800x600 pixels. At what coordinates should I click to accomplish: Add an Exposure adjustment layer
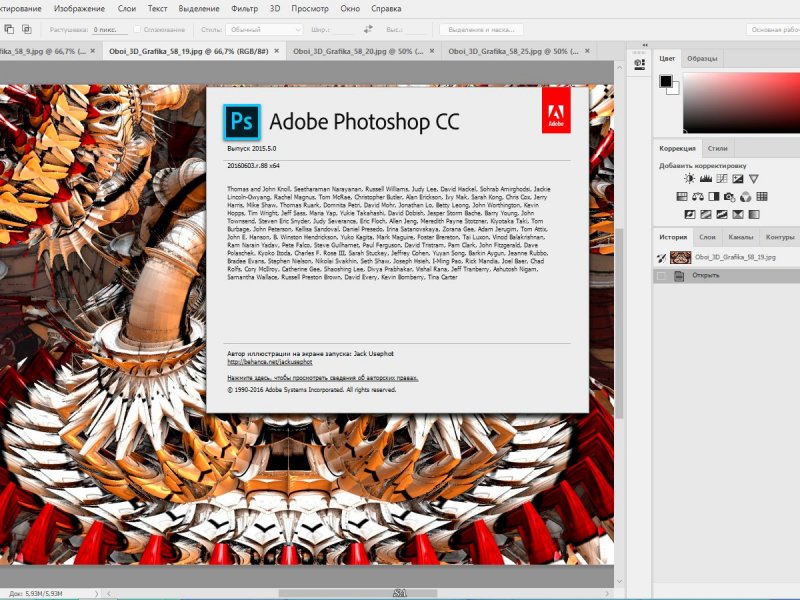tap(738, 179)
